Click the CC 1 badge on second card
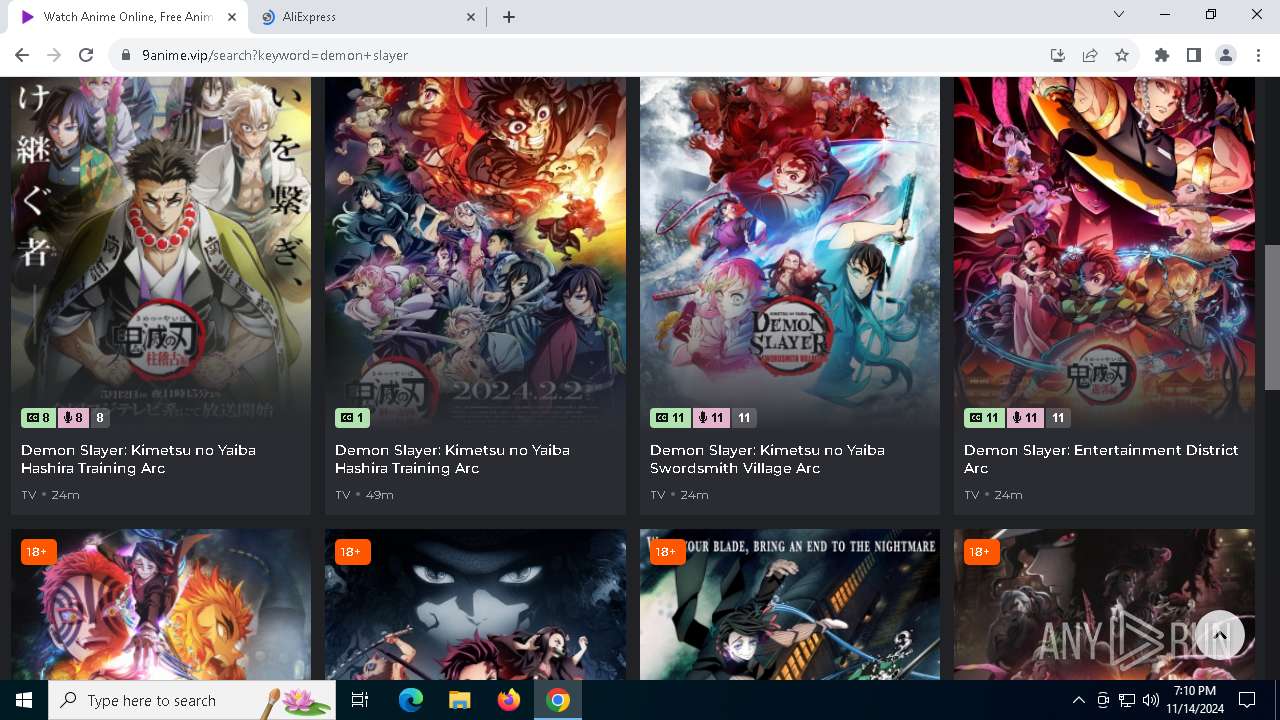The image size is (1280, 720). (x=352, y=418)
